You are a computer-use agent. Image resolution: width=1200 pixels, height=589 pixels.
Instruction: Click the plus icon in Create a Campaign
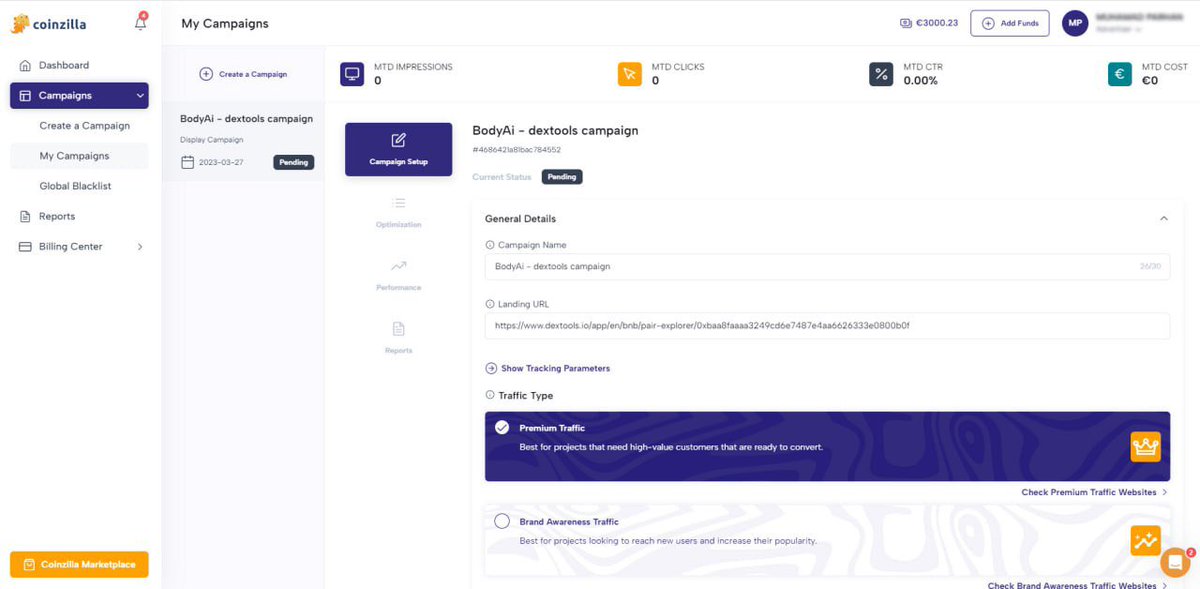click(x=206, y=74)
